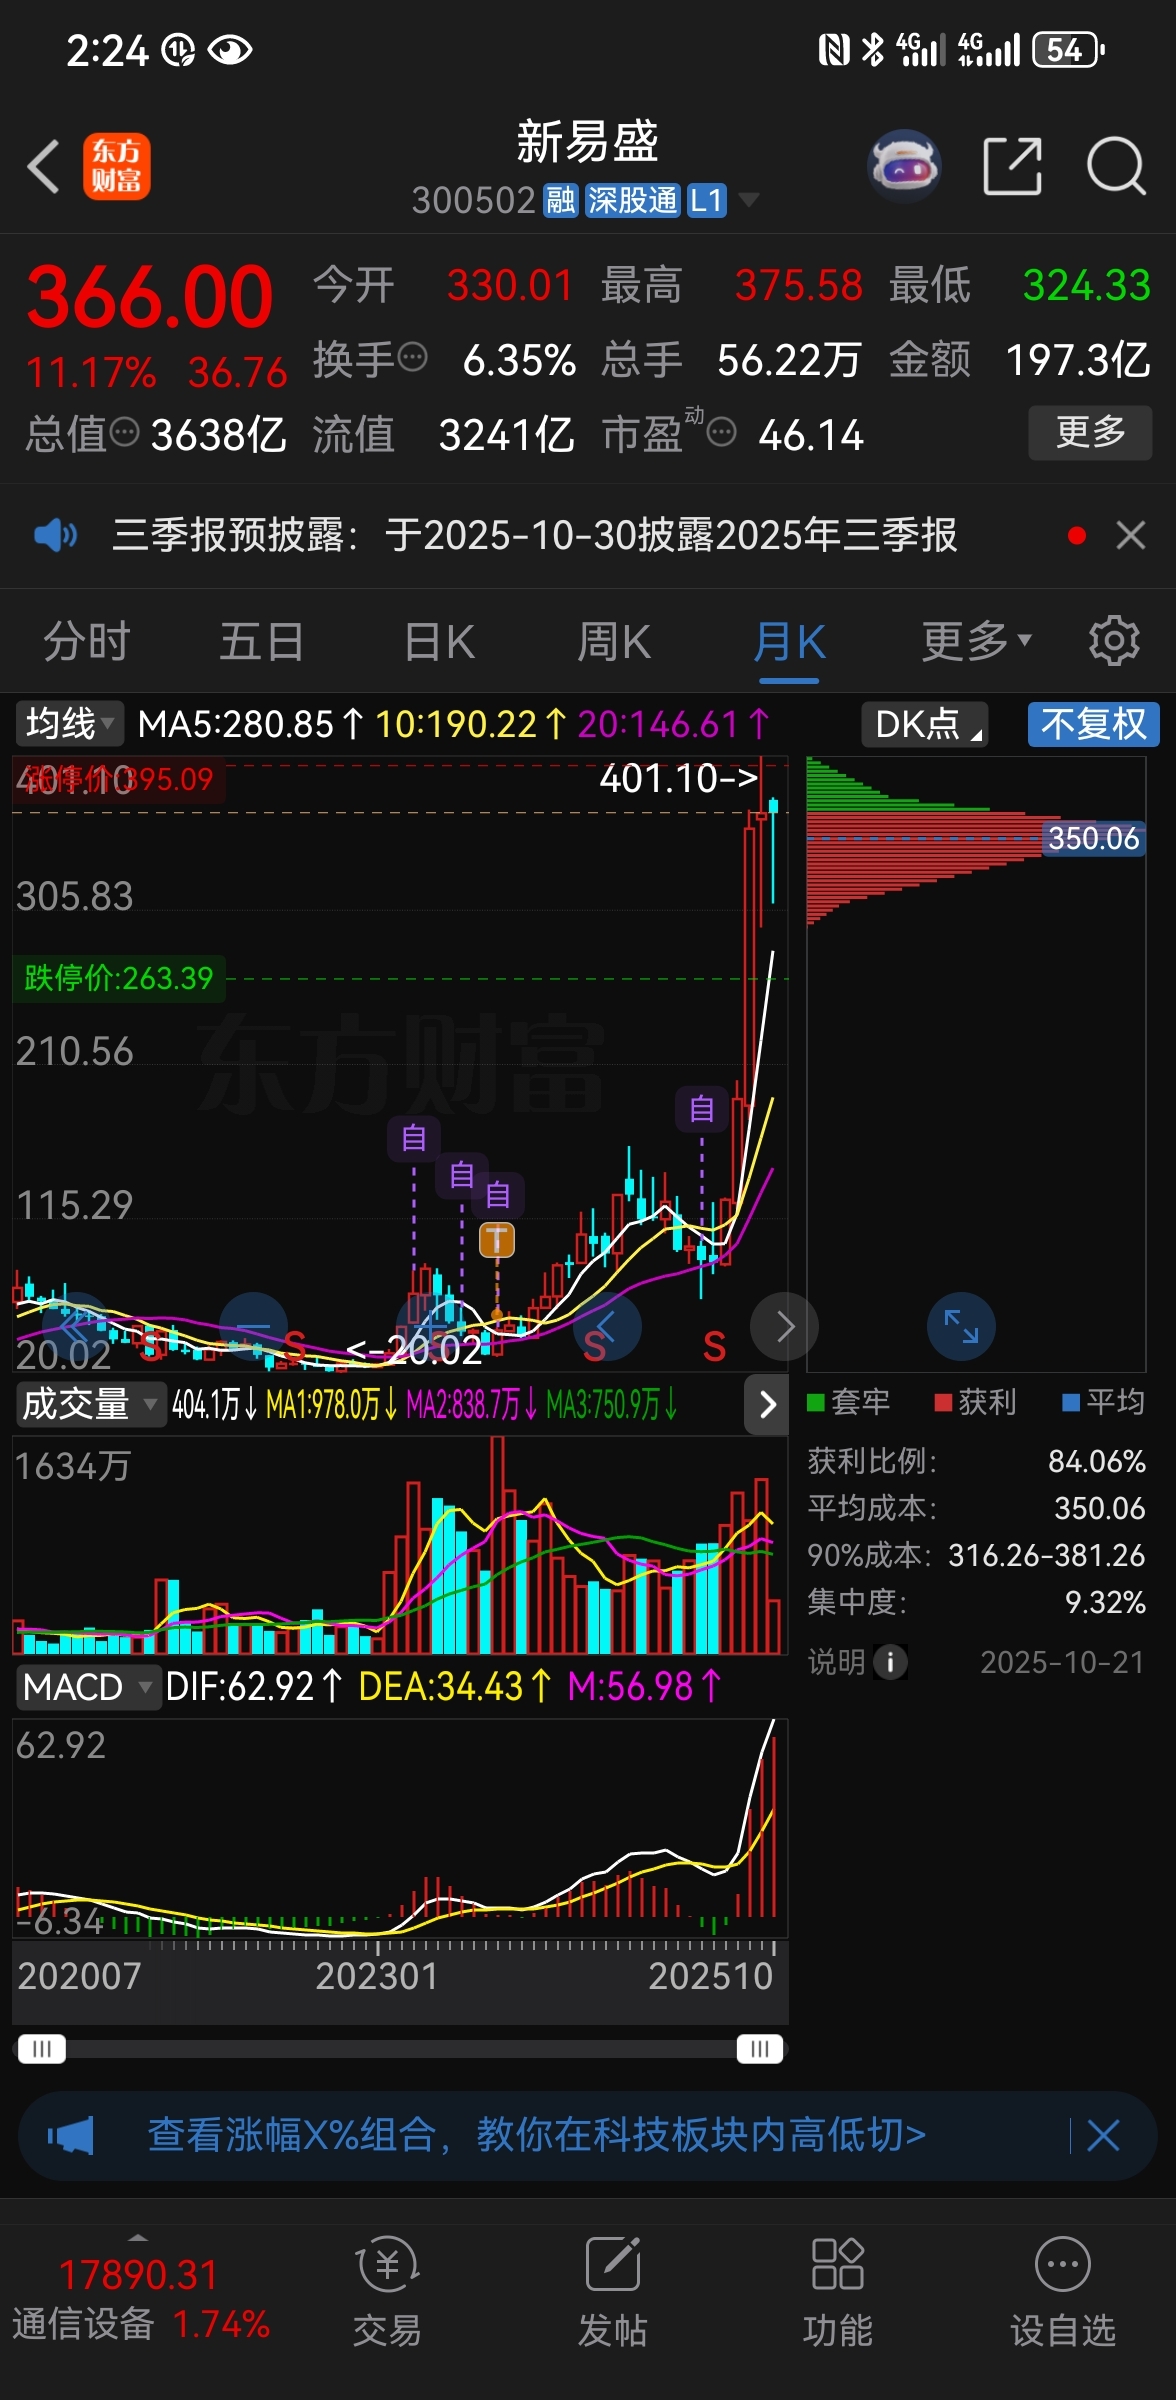Expand 更多 chart period dropdown
The width and height of the screenshot is (1176, 2400).
pyautogui.click(x=976, y=641)
